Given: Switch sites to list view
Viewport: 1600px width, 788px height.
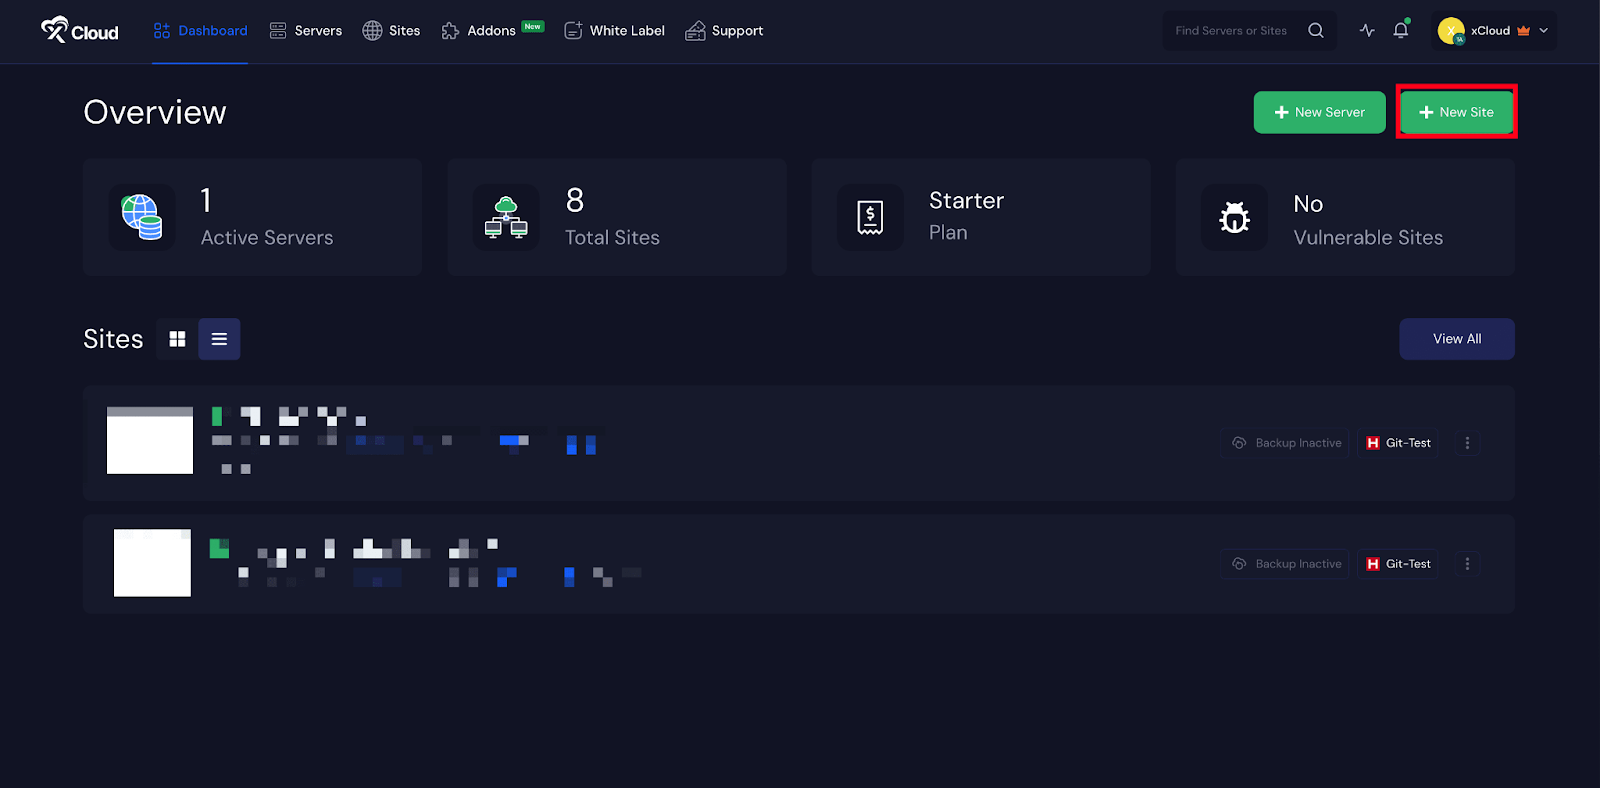Looking at the screenshot, I should [219, 339].
